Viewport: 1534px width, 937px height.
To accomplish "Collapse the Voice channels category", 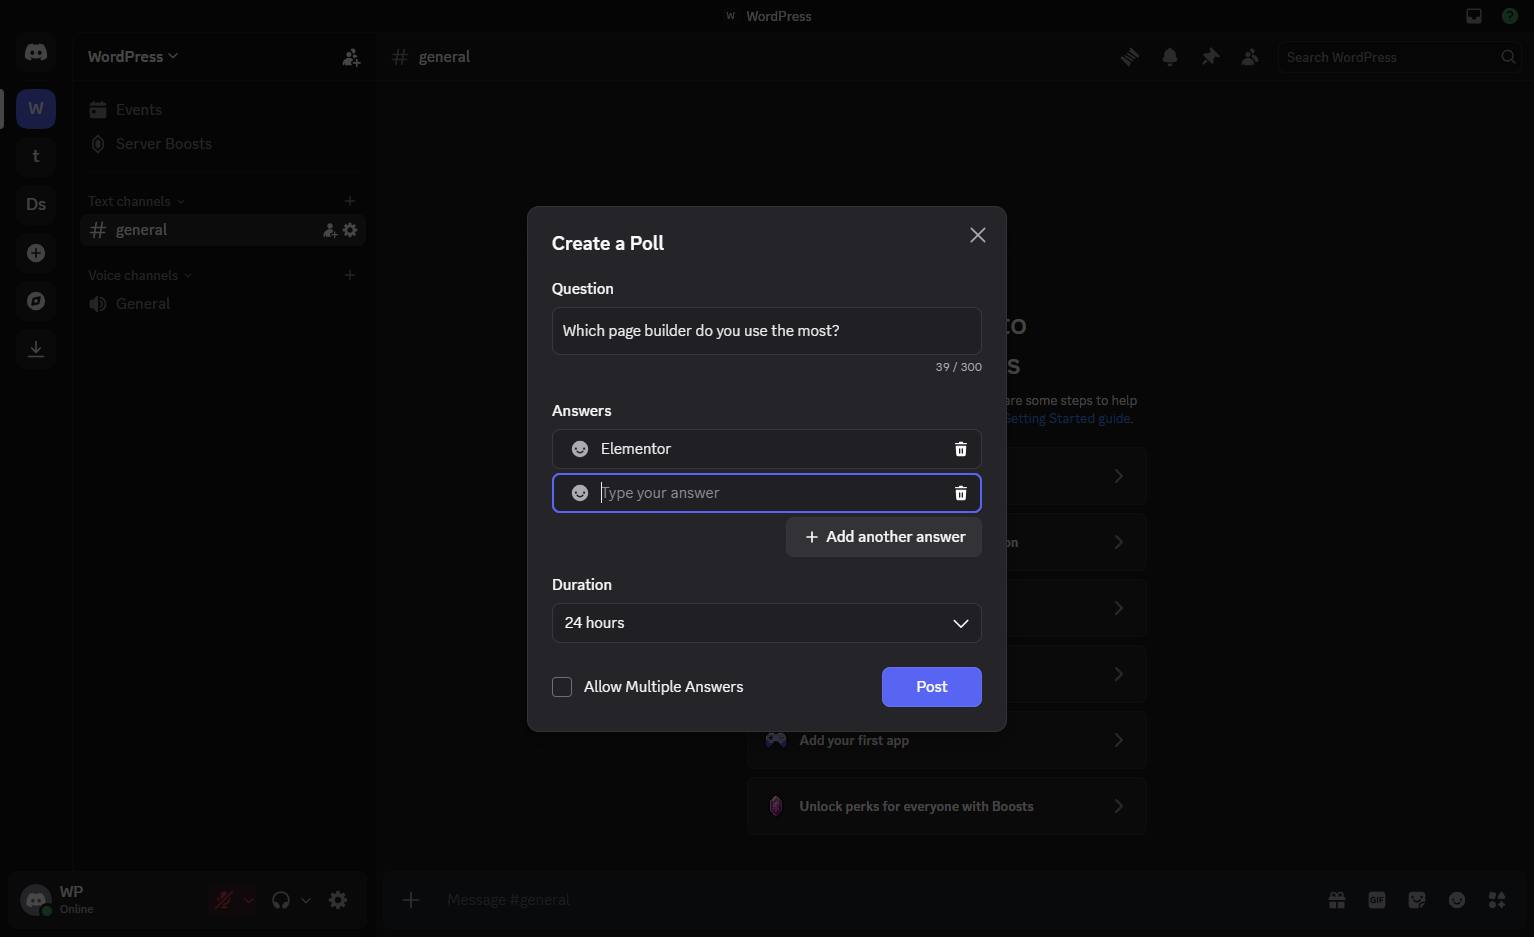I will click(x=140, y=275).
